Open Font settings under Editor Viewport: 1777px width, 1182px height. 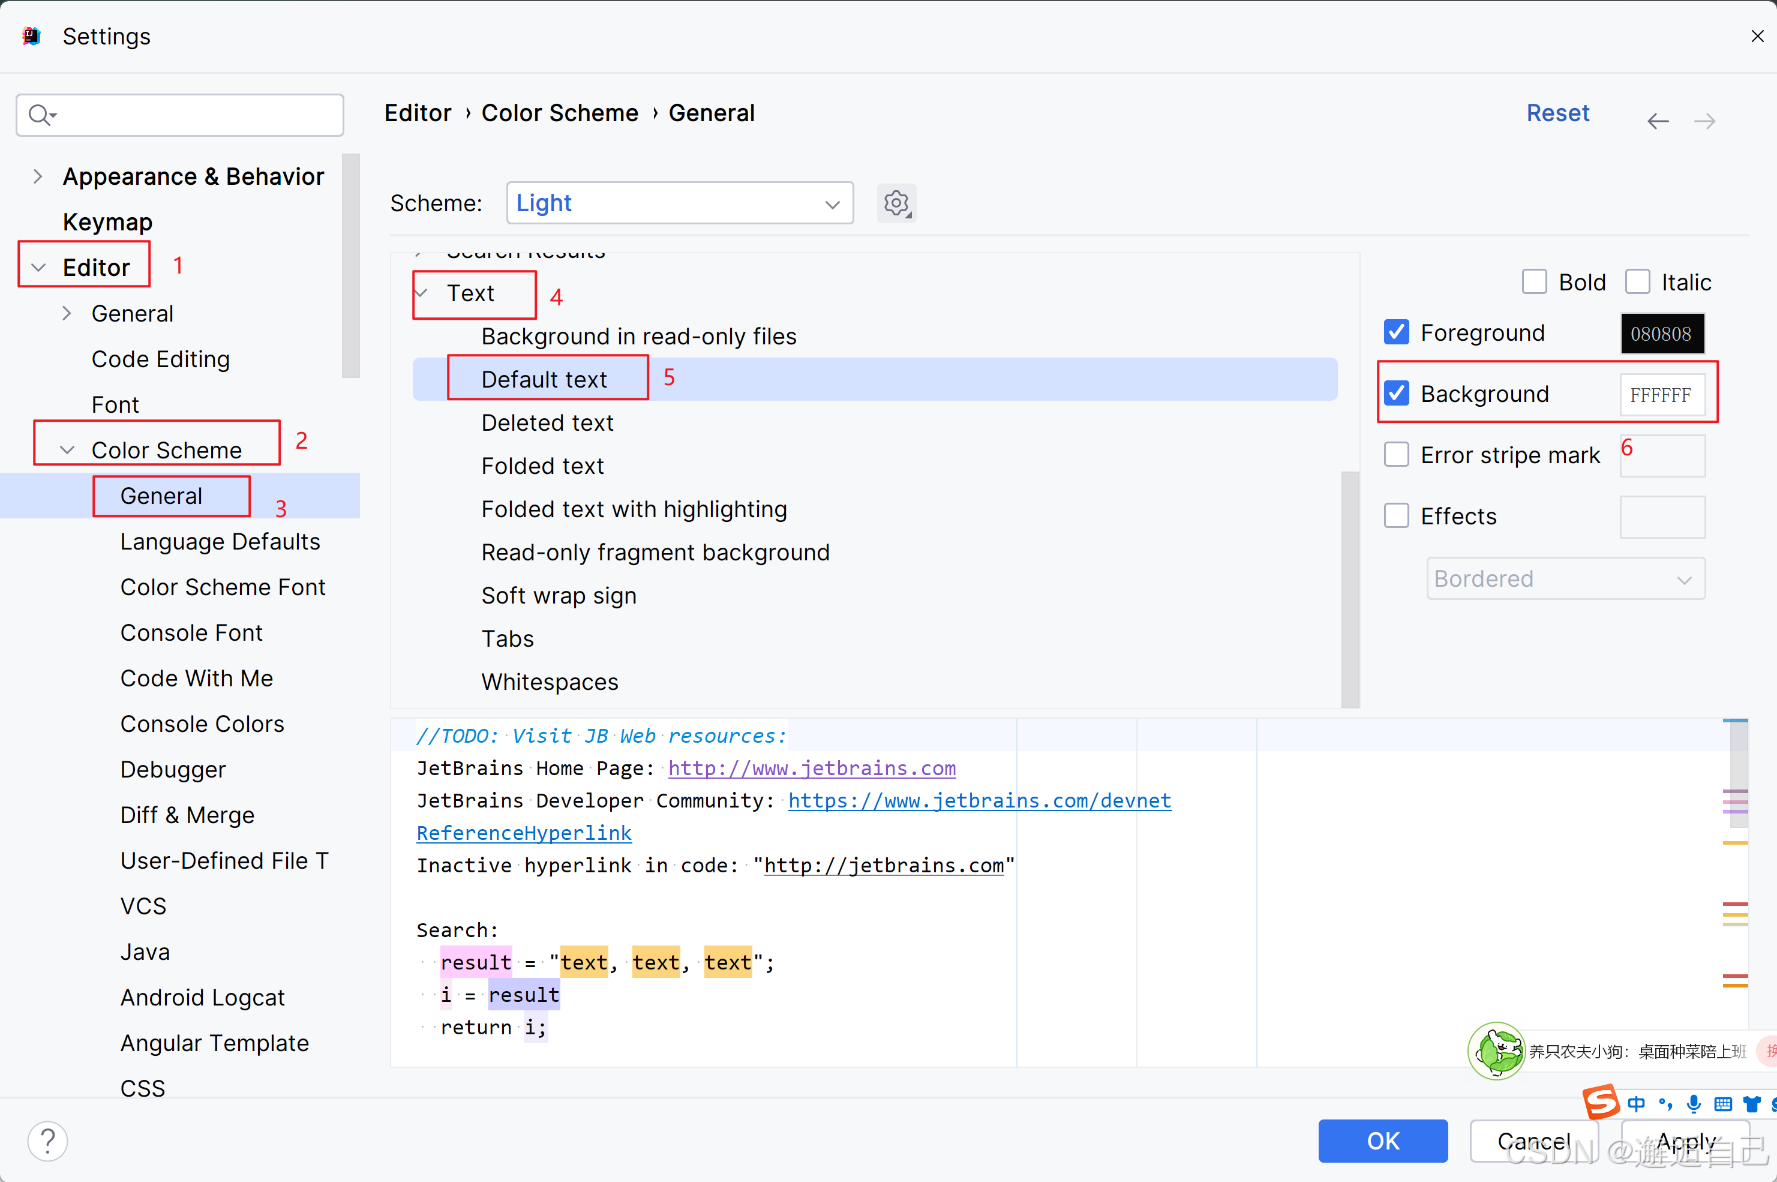115,405
